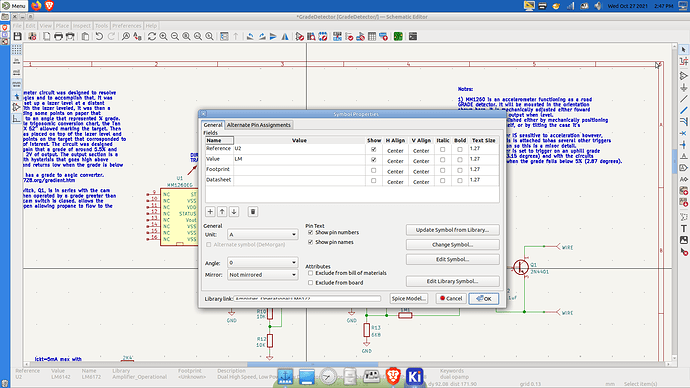The height and width of the screenshot is (388, 690).
Task: Uncheck Show pin names
Action: pos(311,242)
